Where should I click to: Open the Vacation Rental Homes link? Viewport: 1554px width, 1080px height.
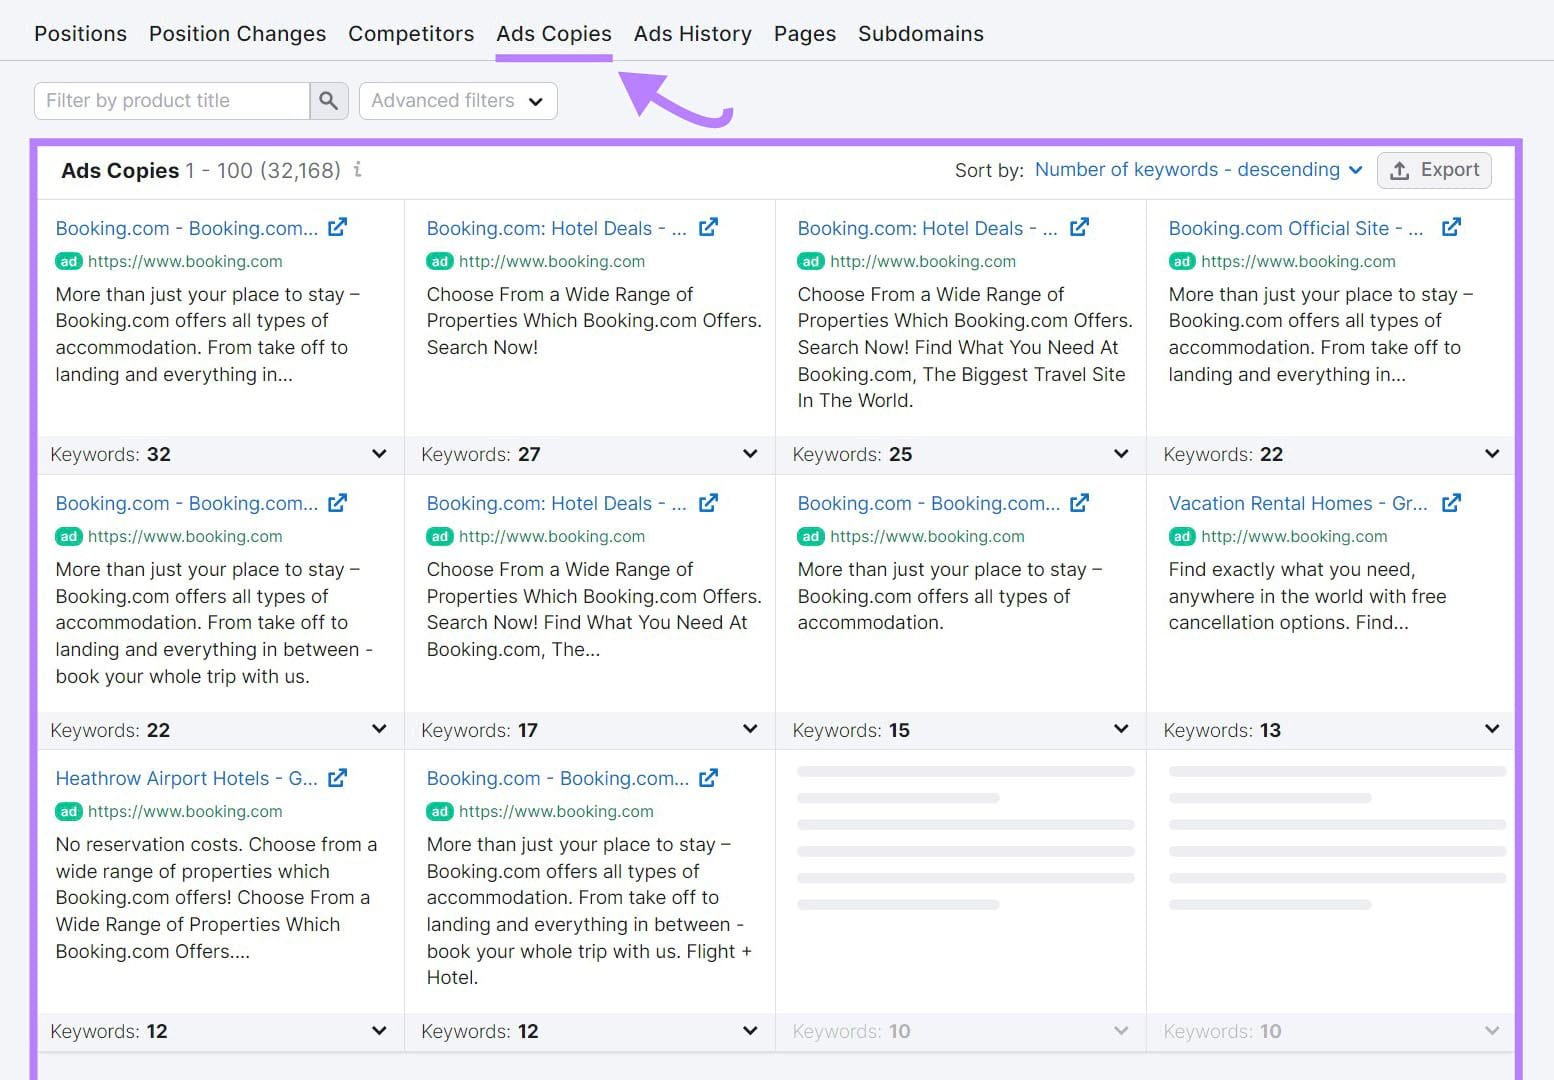point(1295,503)
